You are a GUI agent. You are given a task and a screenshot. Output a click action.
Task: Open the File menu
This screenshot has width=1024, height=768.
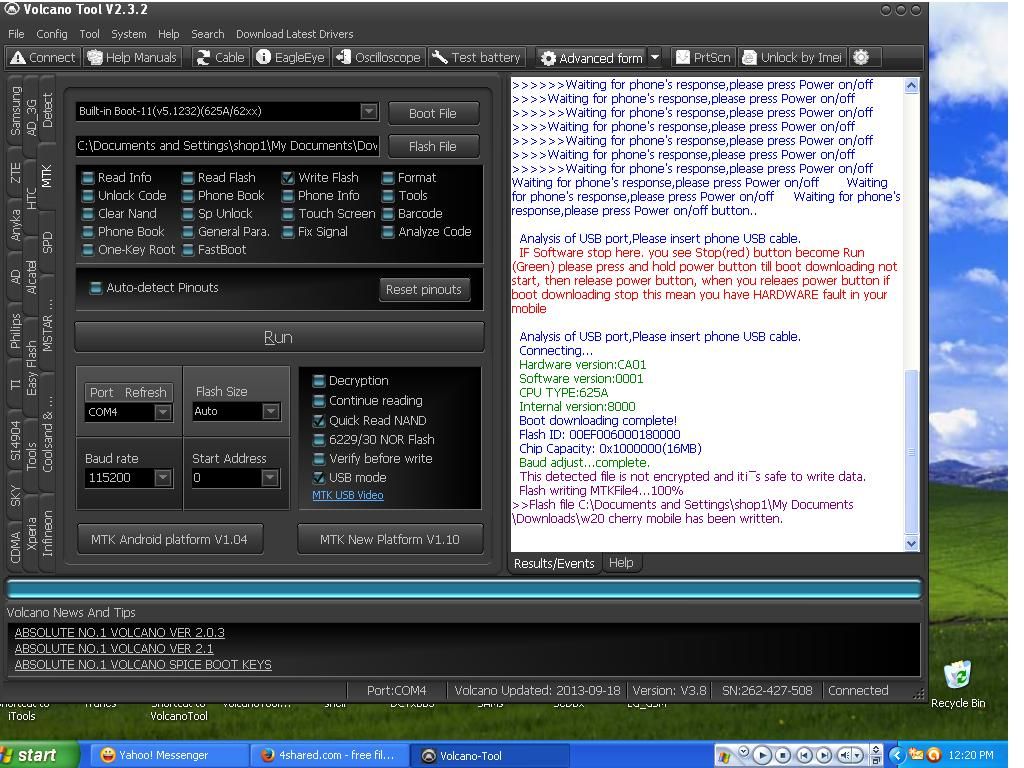click(x=16, y=34)
